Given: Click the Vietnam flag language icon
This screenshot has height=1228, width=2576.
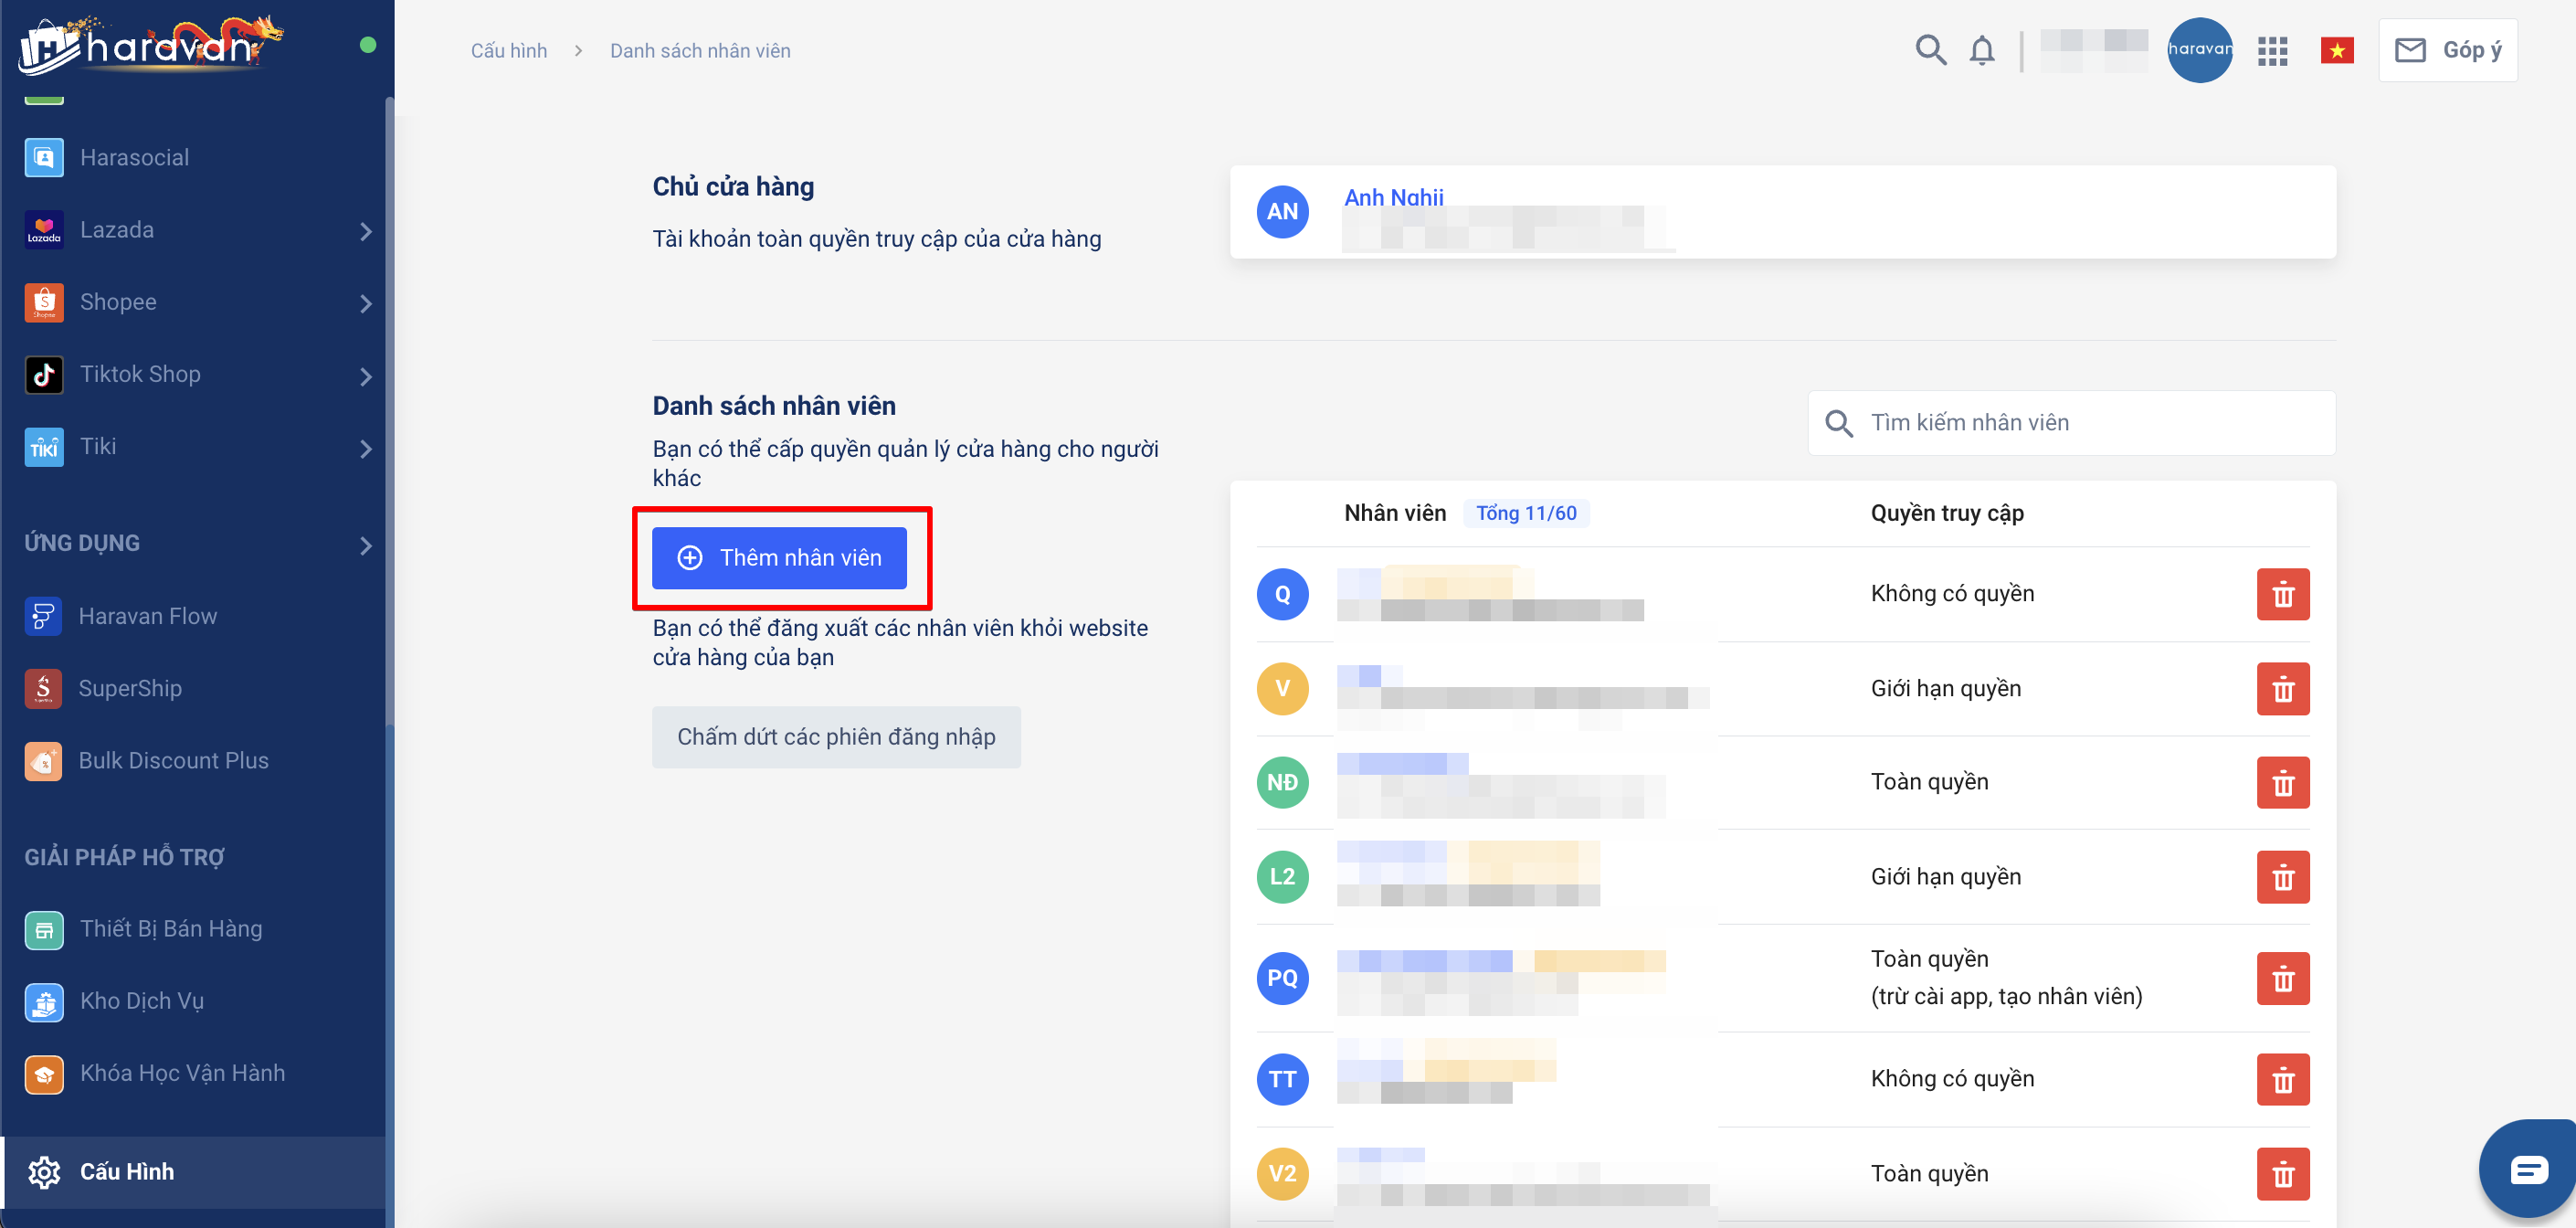Looking at the screenshot, I should 2337,50.
